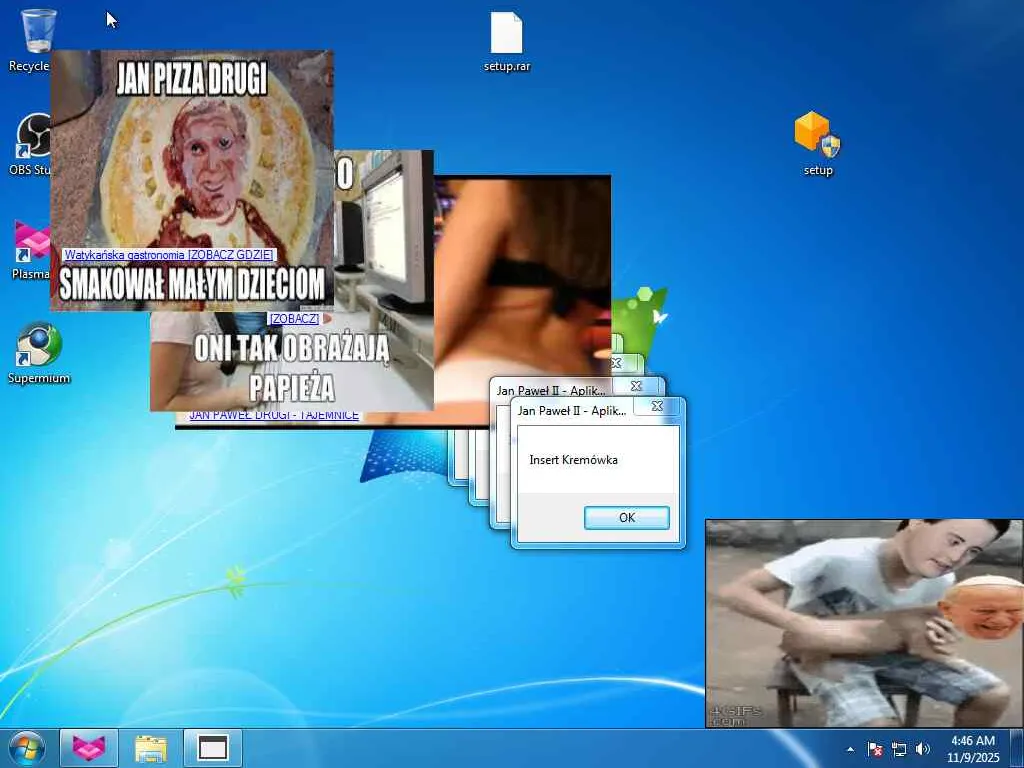The width and height of the screenshot is (1024, 768).
Task: Open the Windows Start menu orb
Action: [27, 748]
